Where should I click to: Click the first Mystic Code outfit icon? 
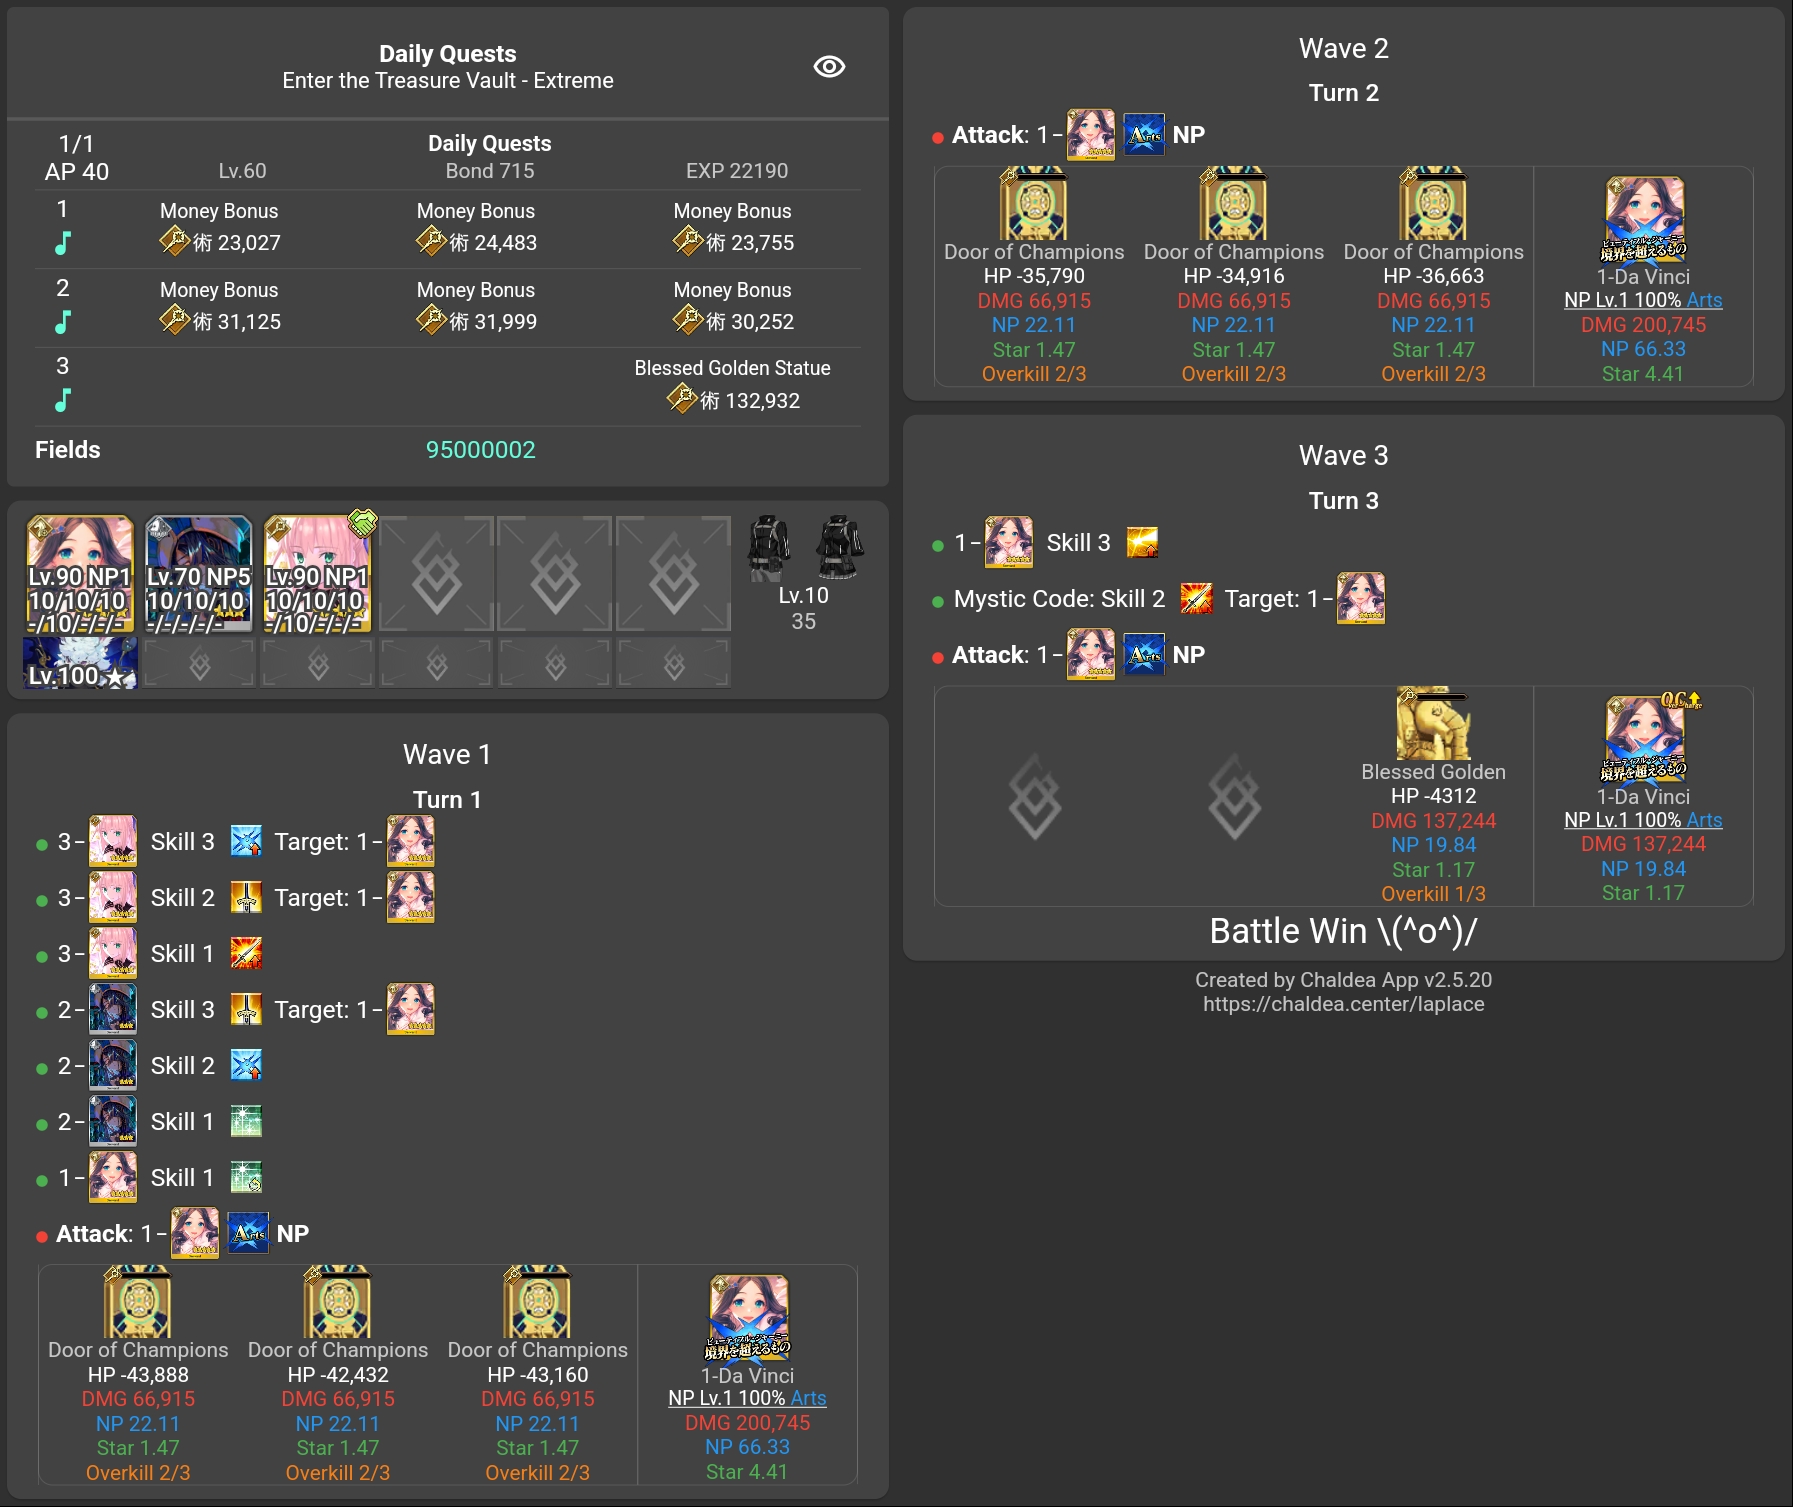point(769,547)
